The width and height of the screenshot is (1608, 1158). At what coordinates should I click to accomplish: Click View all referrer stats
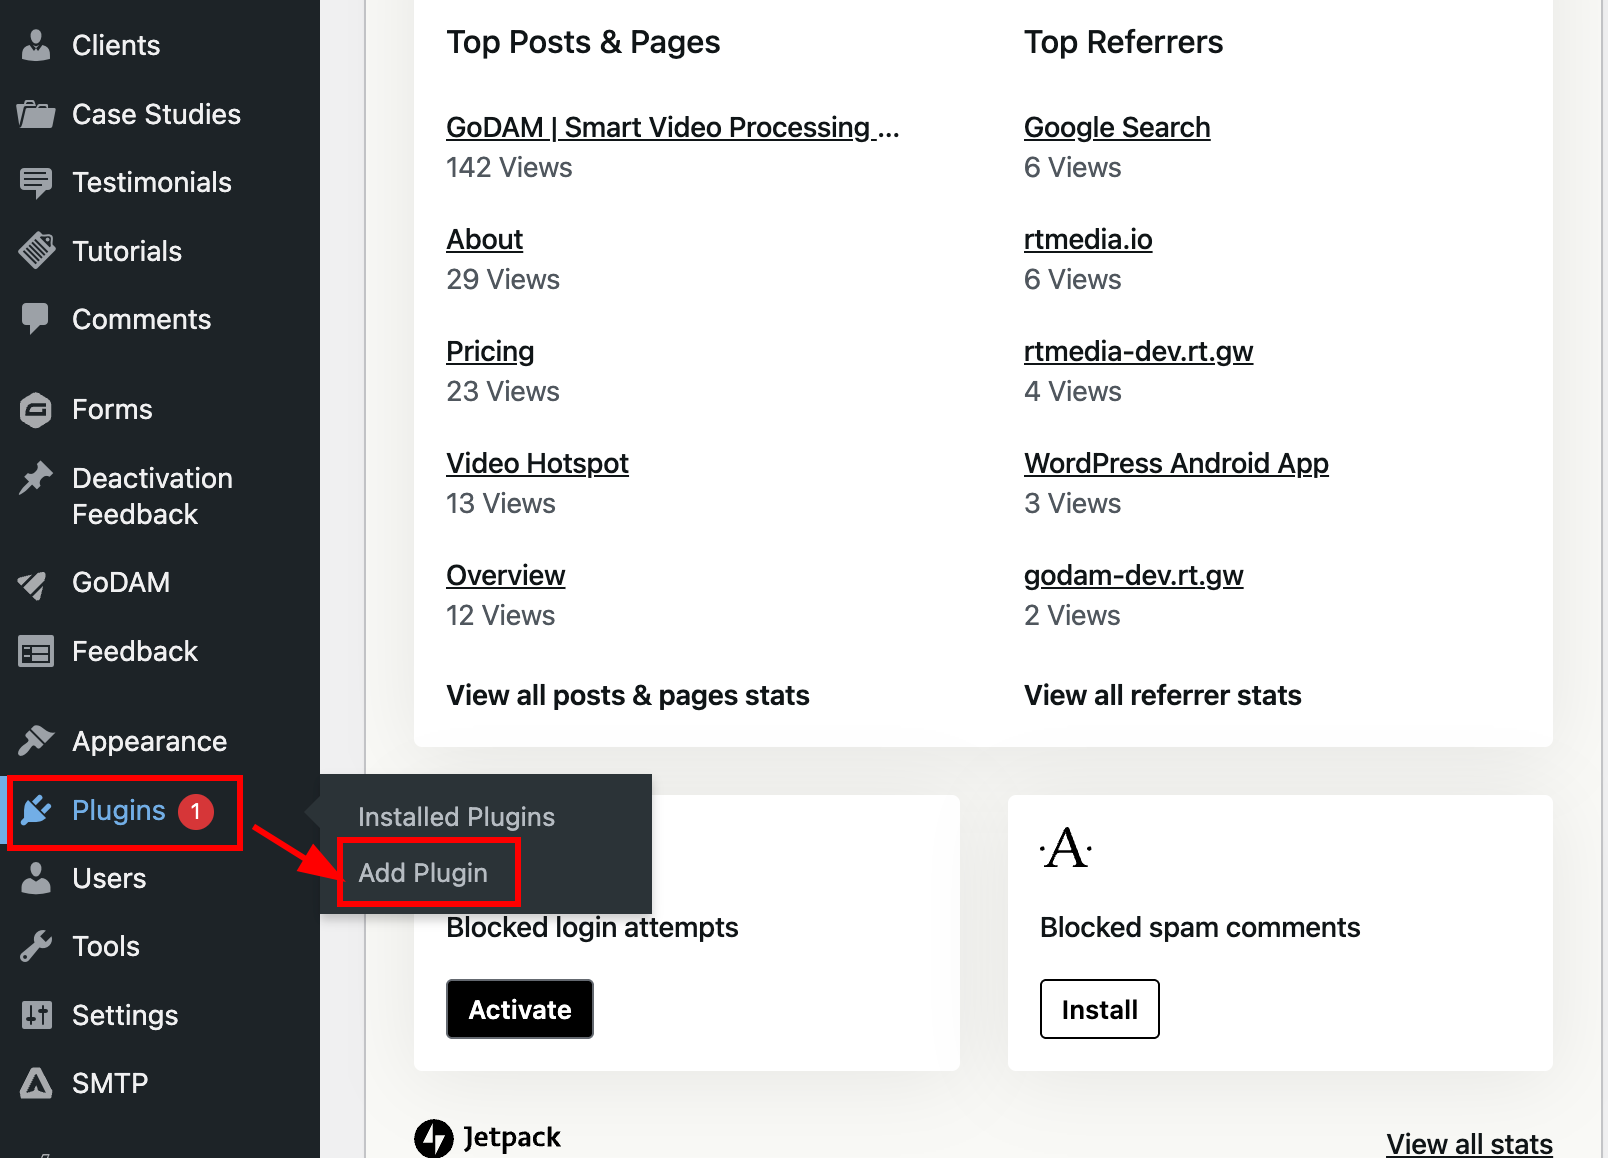1162,695
